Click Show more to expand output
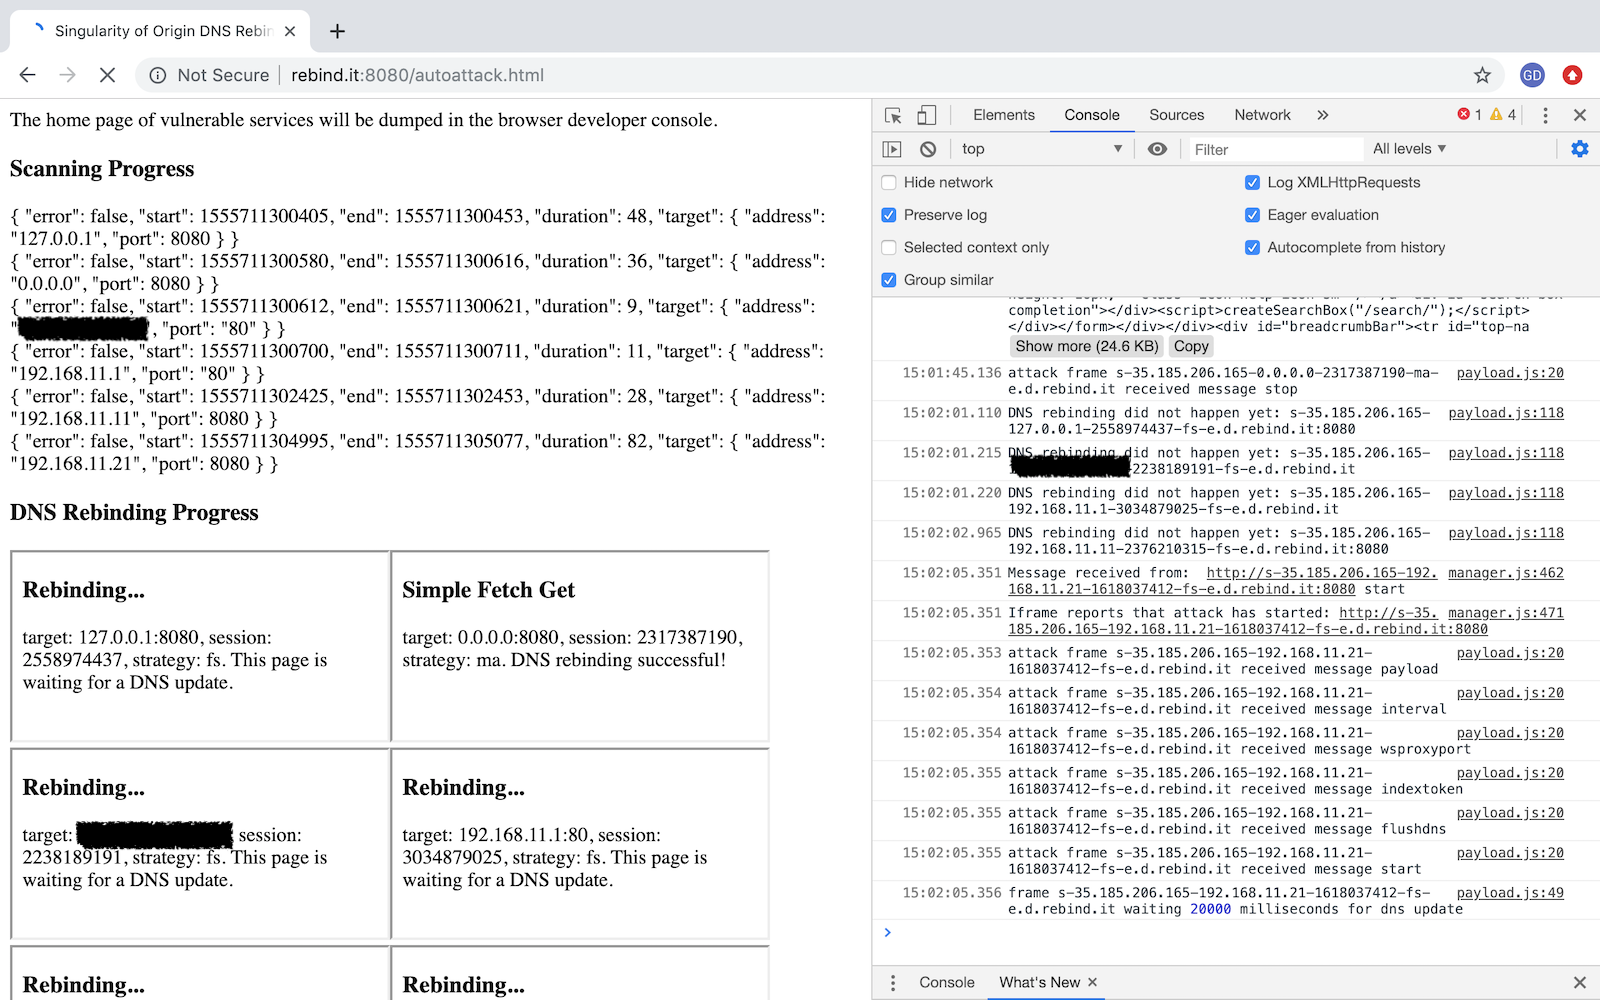The image size is (1600, 1000). (1086, 345)
